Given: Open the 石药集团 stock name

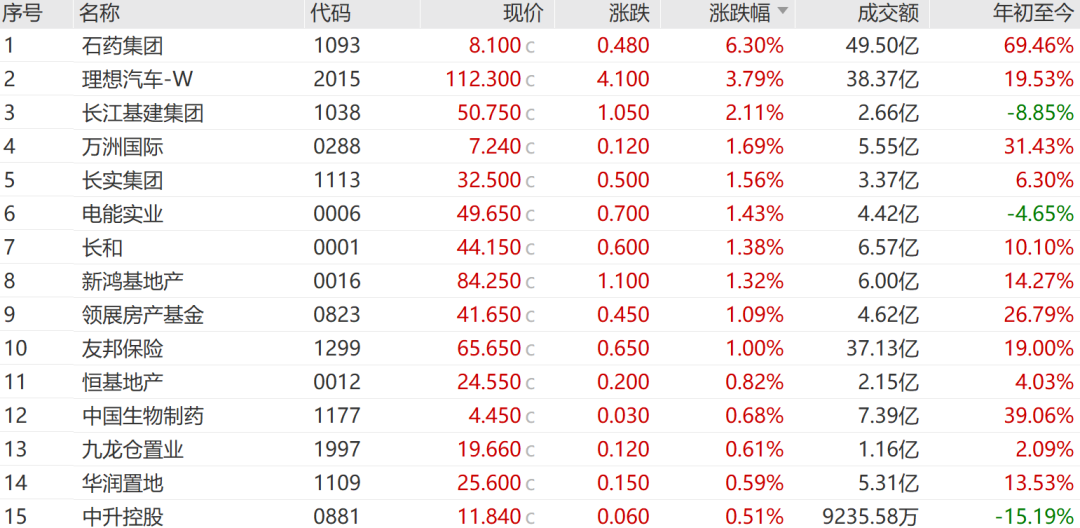Looking at the screenshot, I should [x=122, y=45].
